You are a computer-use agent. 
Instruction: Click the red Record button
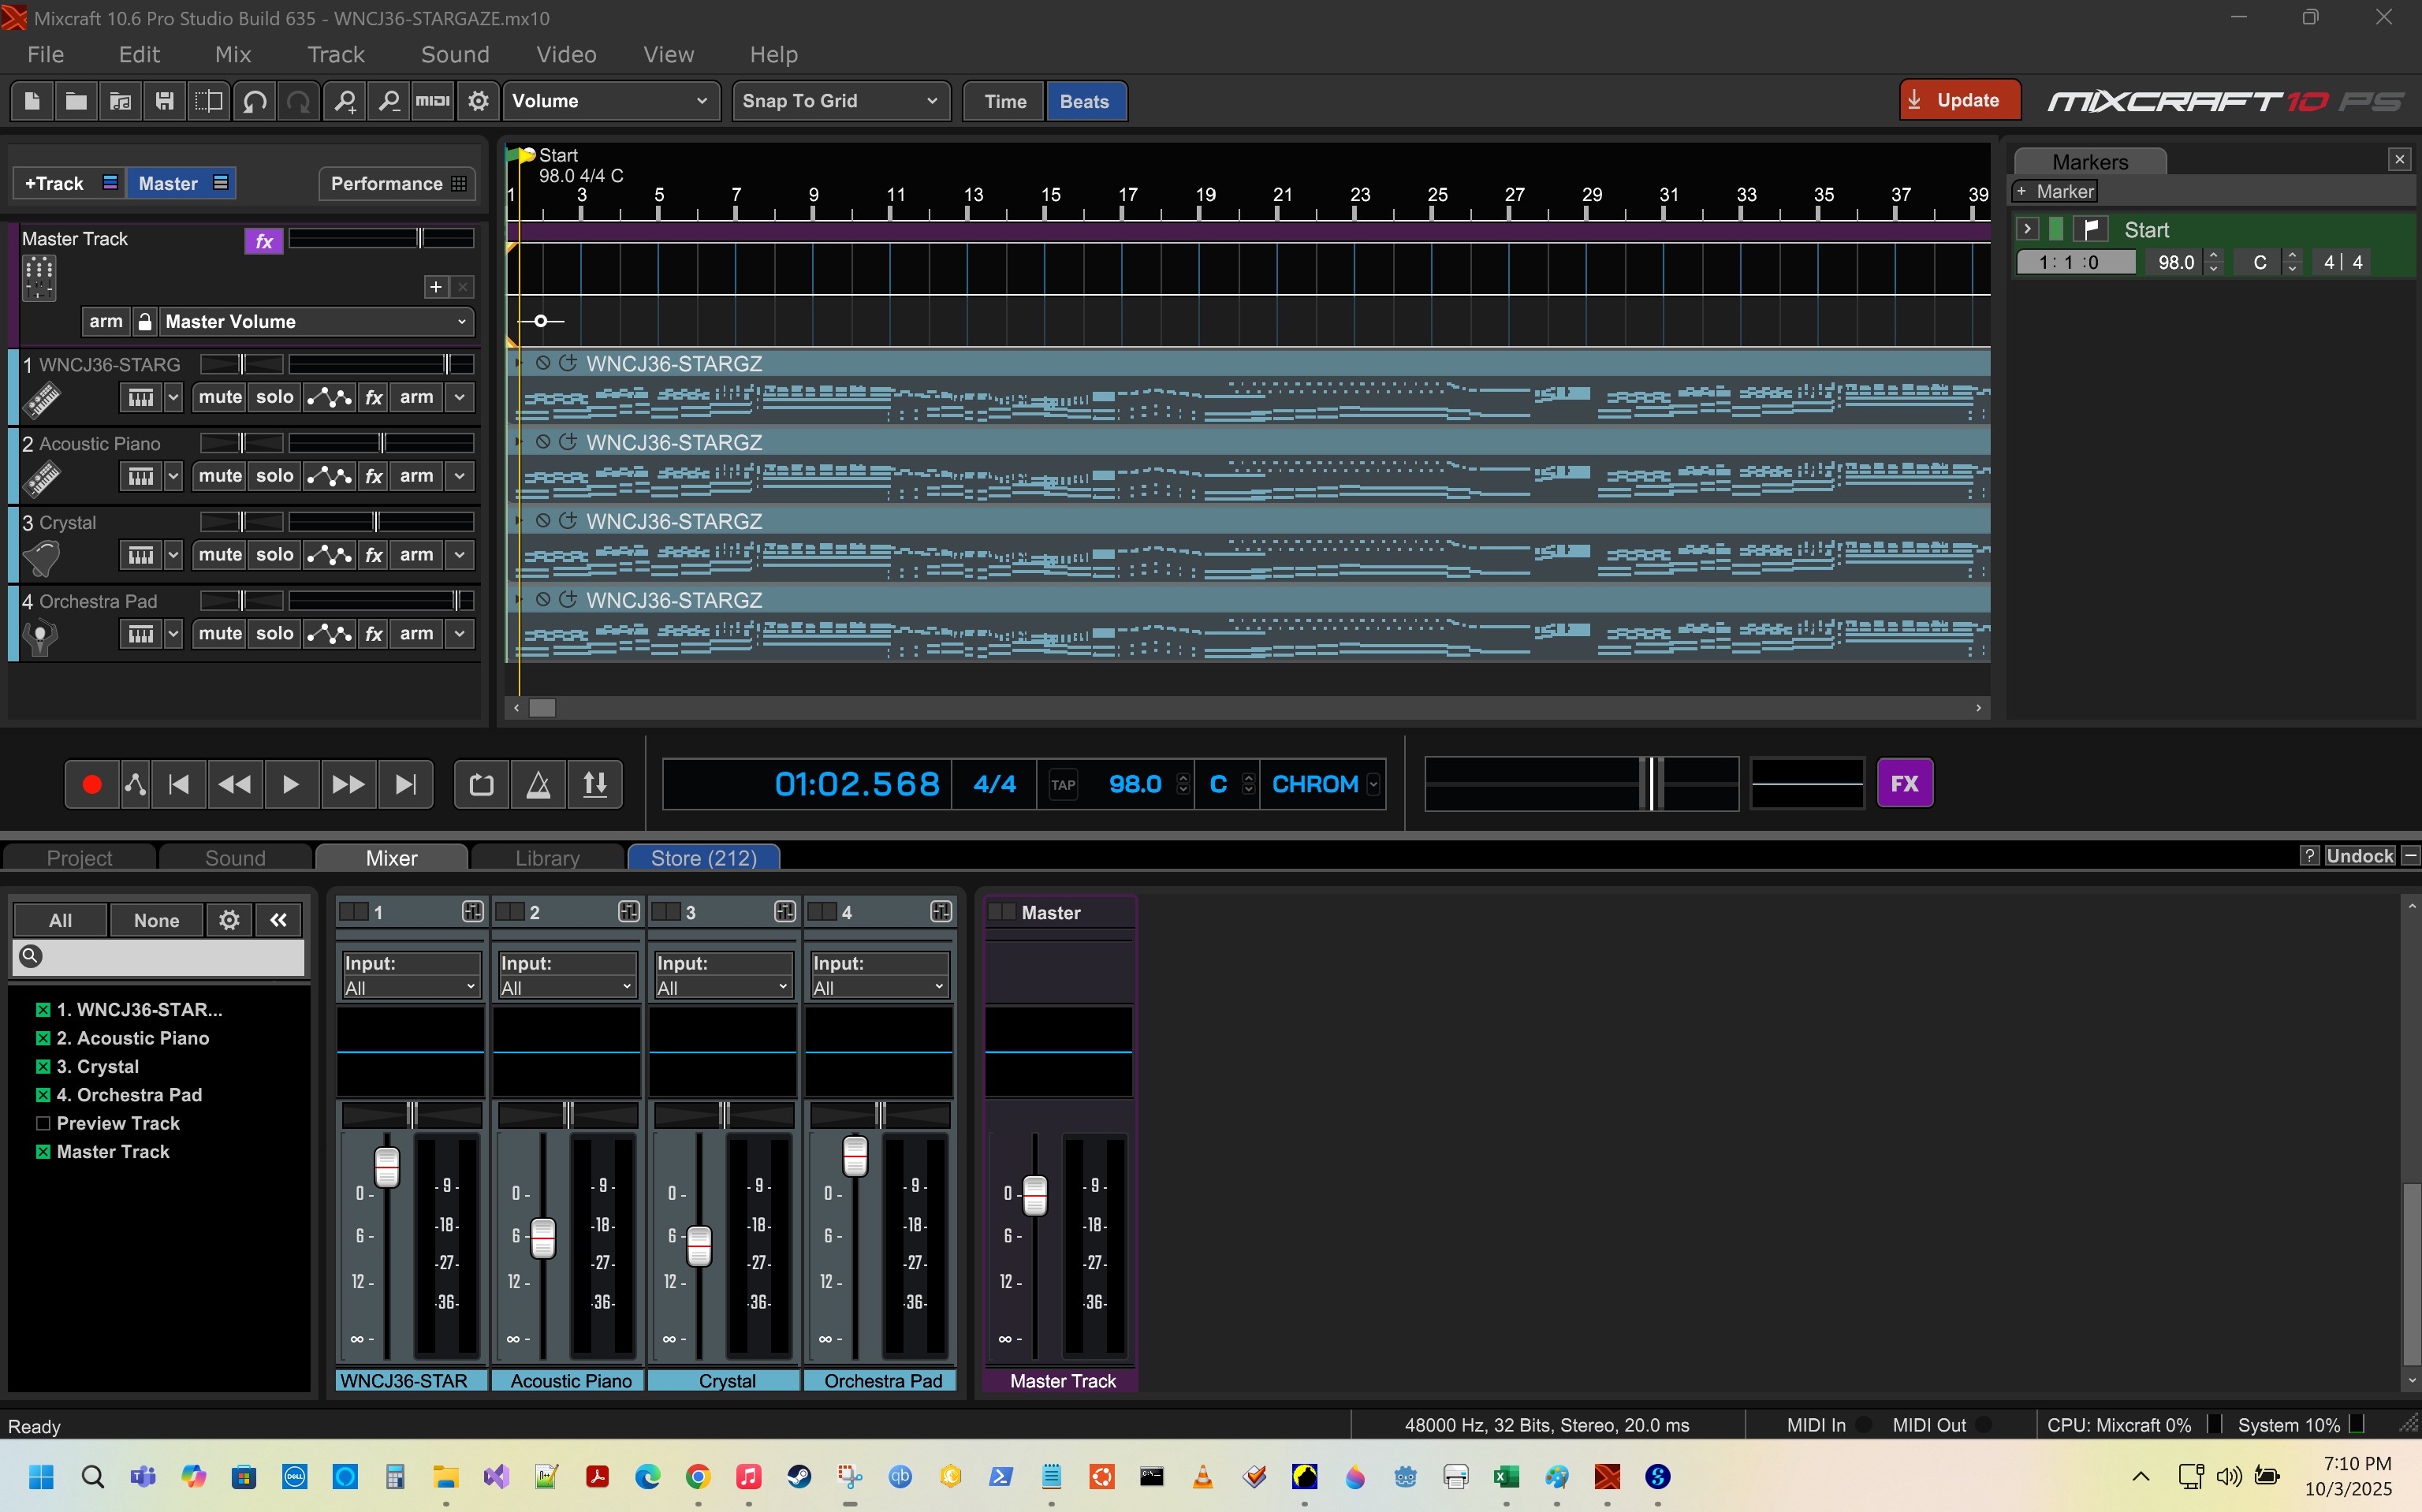point(91,784)
